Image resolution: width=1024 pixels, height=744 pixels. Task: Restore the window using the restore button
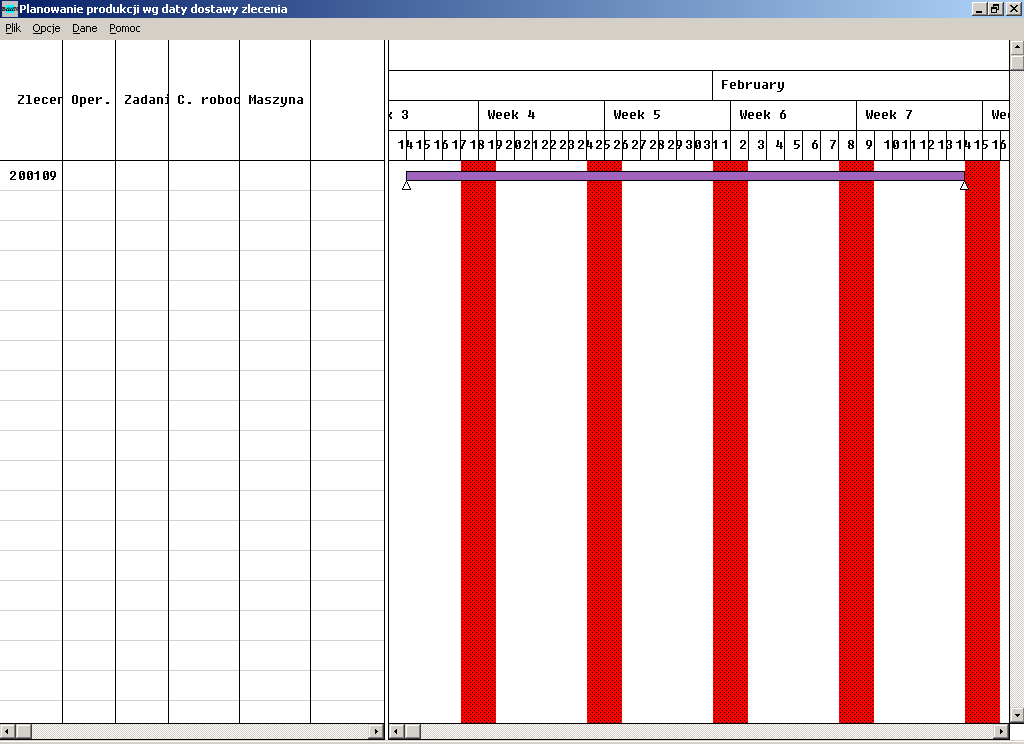(995, 8)
